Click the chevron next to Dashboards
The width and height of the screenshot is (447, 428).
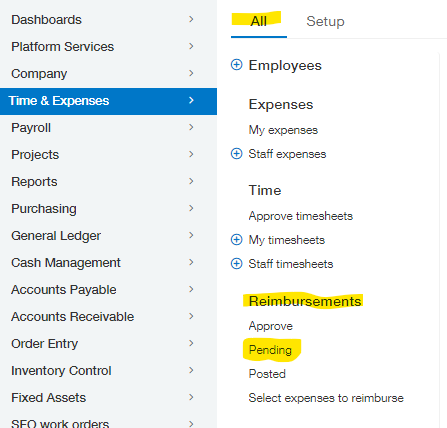[x=191, y=19]
